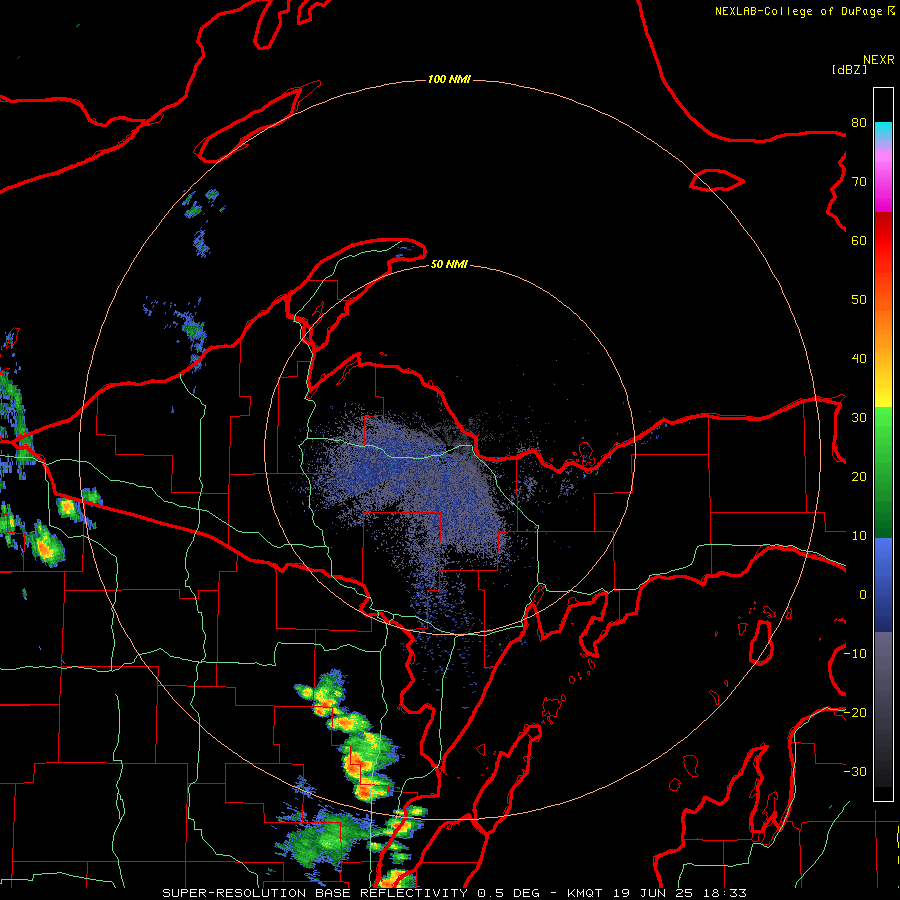The image size is (900, 900).
Task: Click the "60" value on the dBZ scale
Action: click(859, 240)
